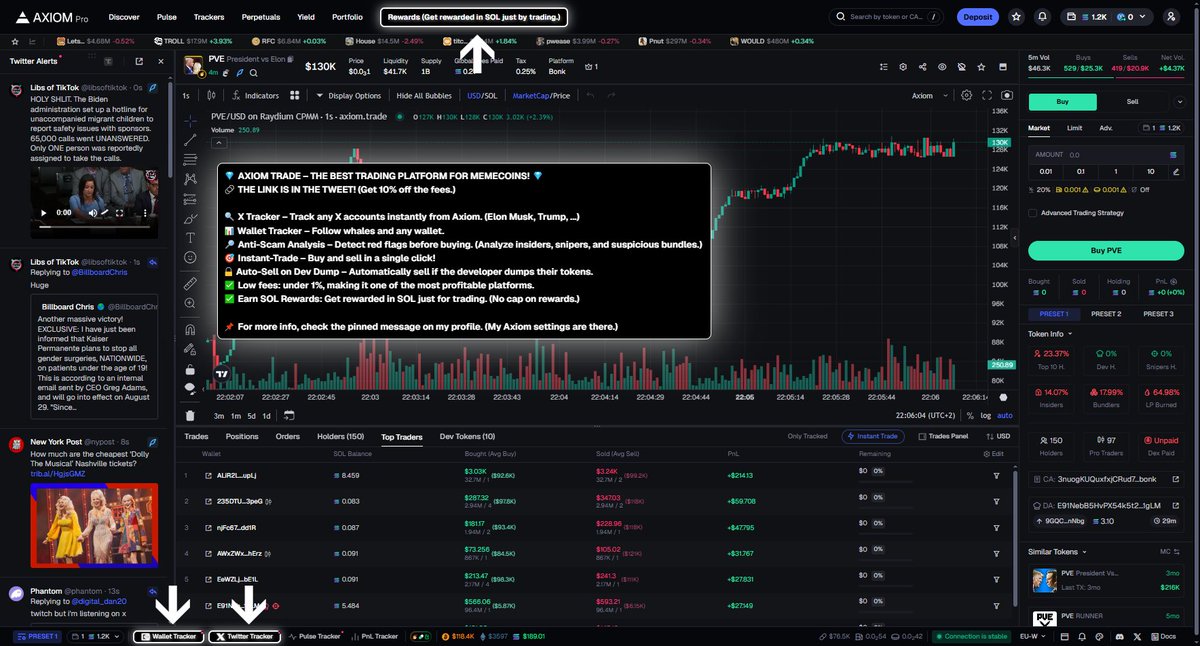Switch chart between USD/SOL
1200x646 pixels.
(482, 95)
